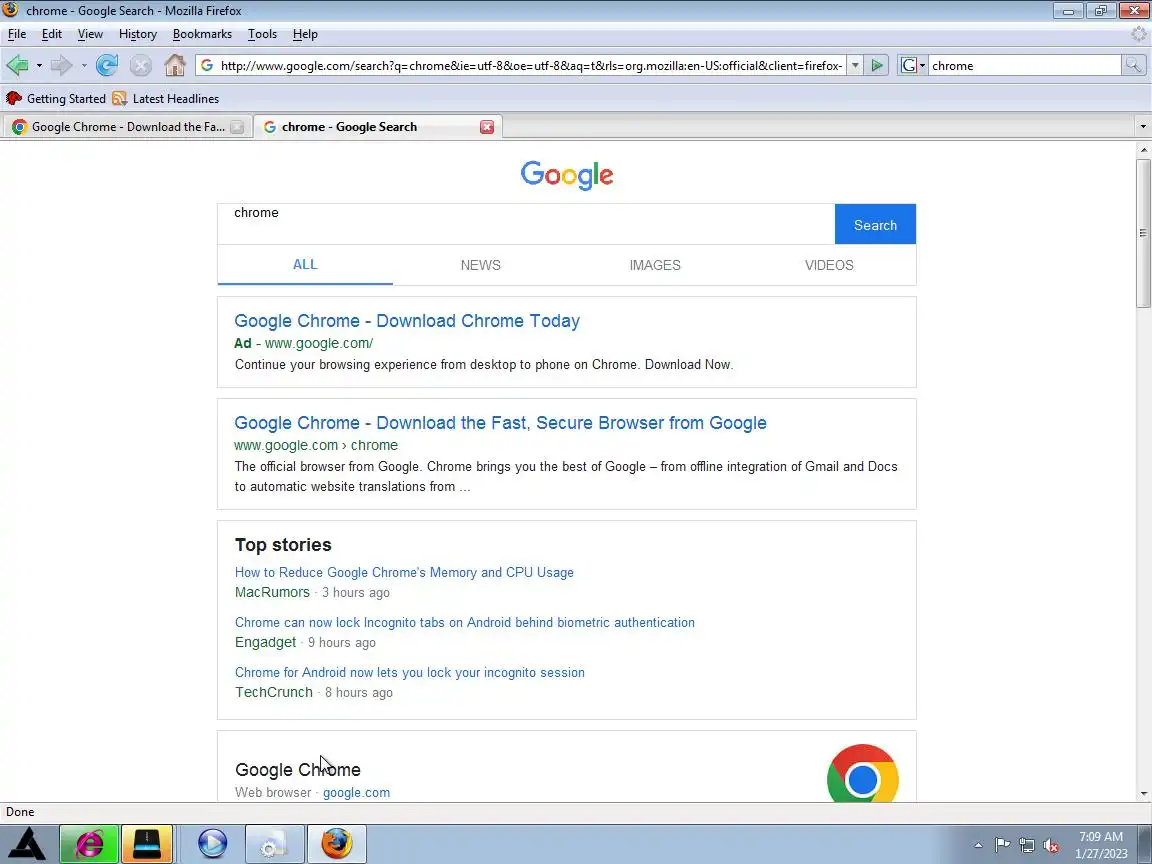Open the History menu
The height and width of the screenshot is (864, 1152).
click(x=138, y=34)
